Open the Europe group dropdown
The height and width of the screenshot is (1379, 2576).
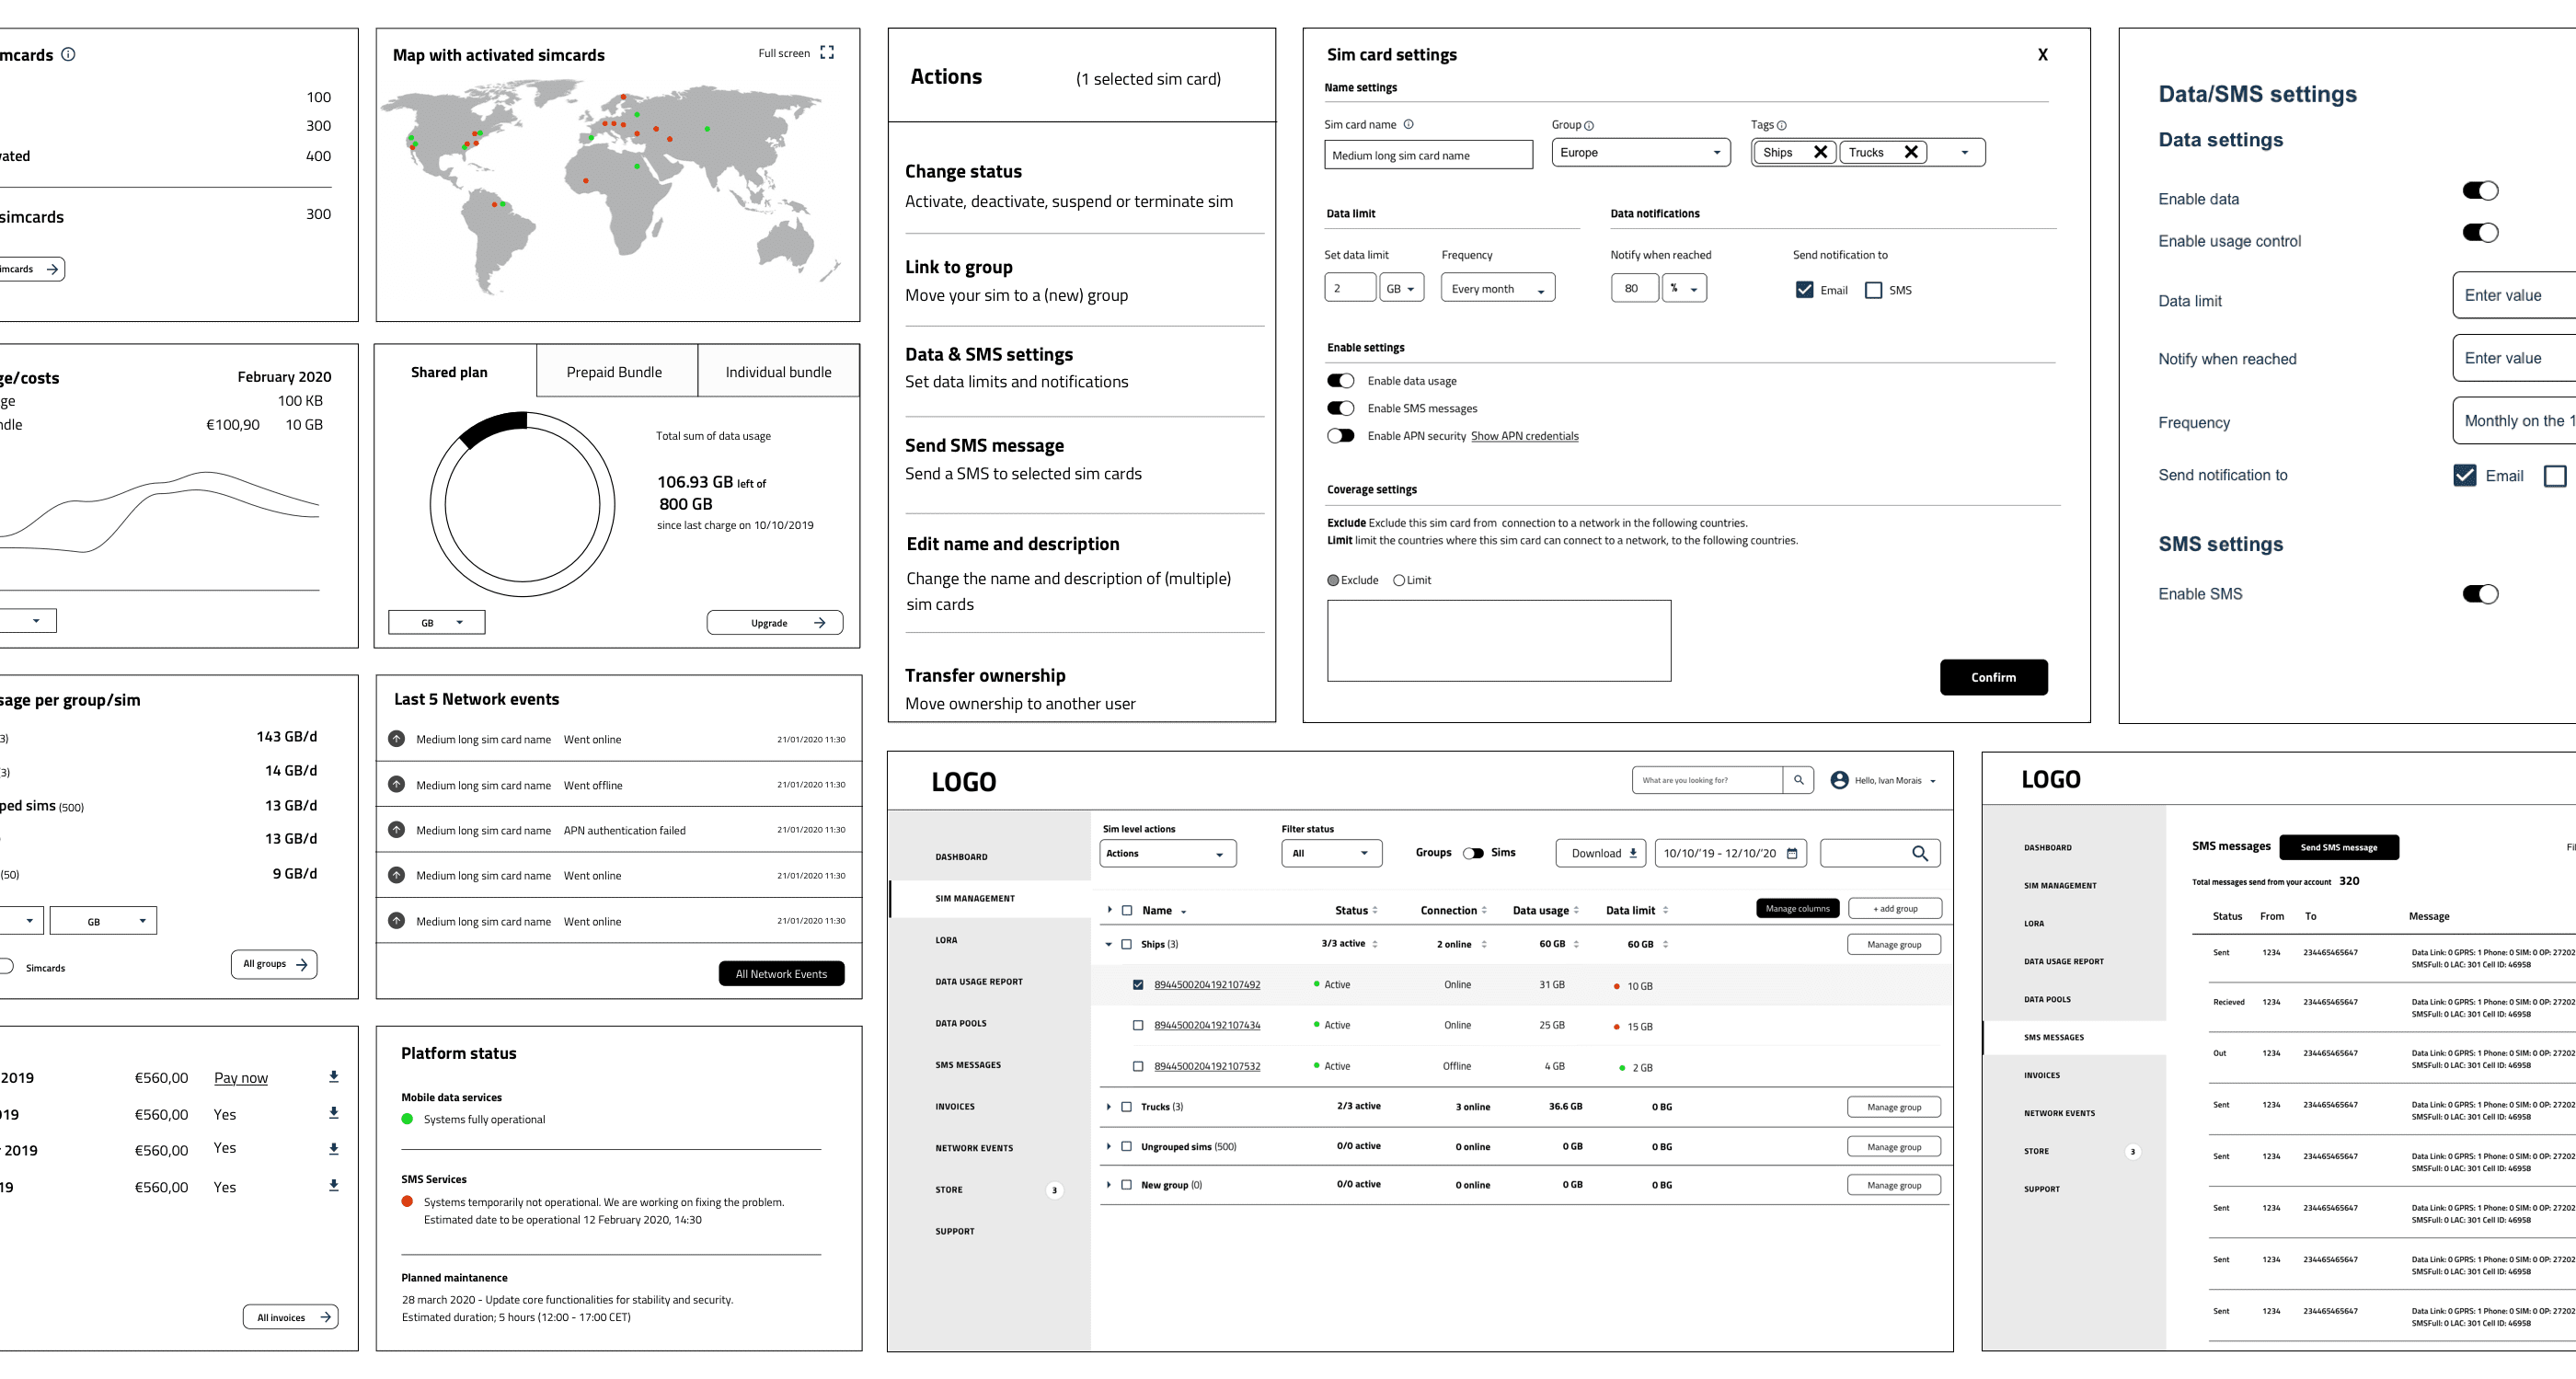[1640, 152]
